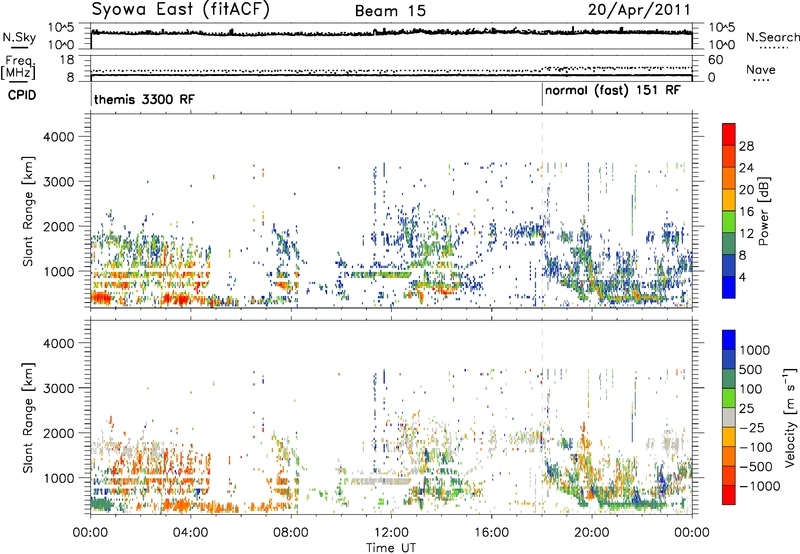Click light green Power colorbar segment between 12 and 16
This screenshot has width=800, height=554.
pyautogui.click(x=729, y=222)
